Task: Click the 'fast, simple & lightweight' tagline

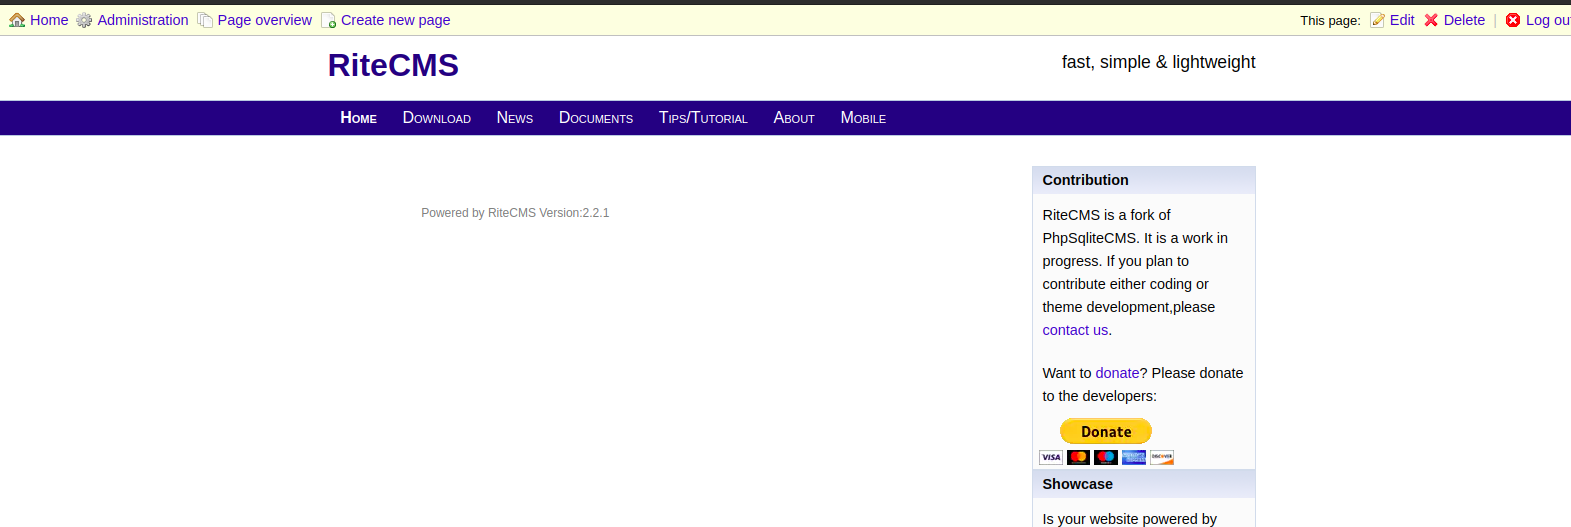Action: click(x=1158, y=62)
